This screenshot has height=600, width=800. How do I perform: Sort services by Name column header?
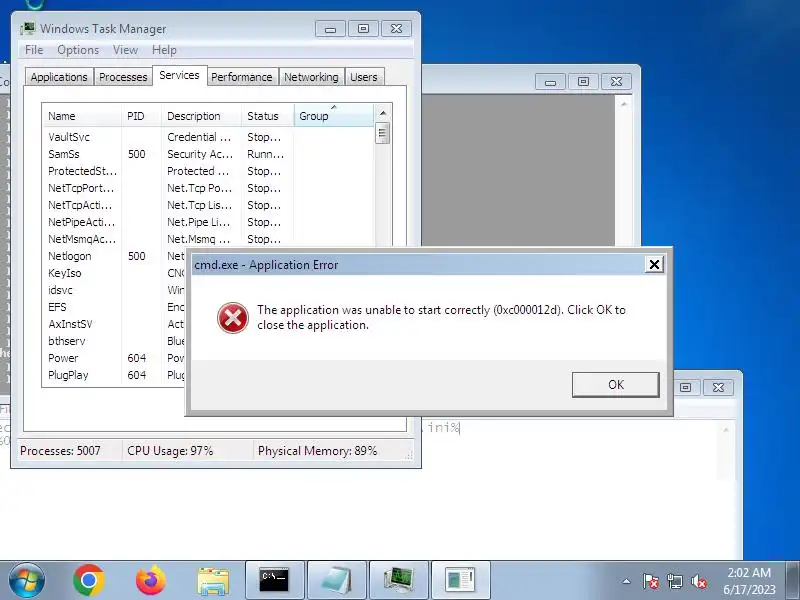click(x=82, y=116)
